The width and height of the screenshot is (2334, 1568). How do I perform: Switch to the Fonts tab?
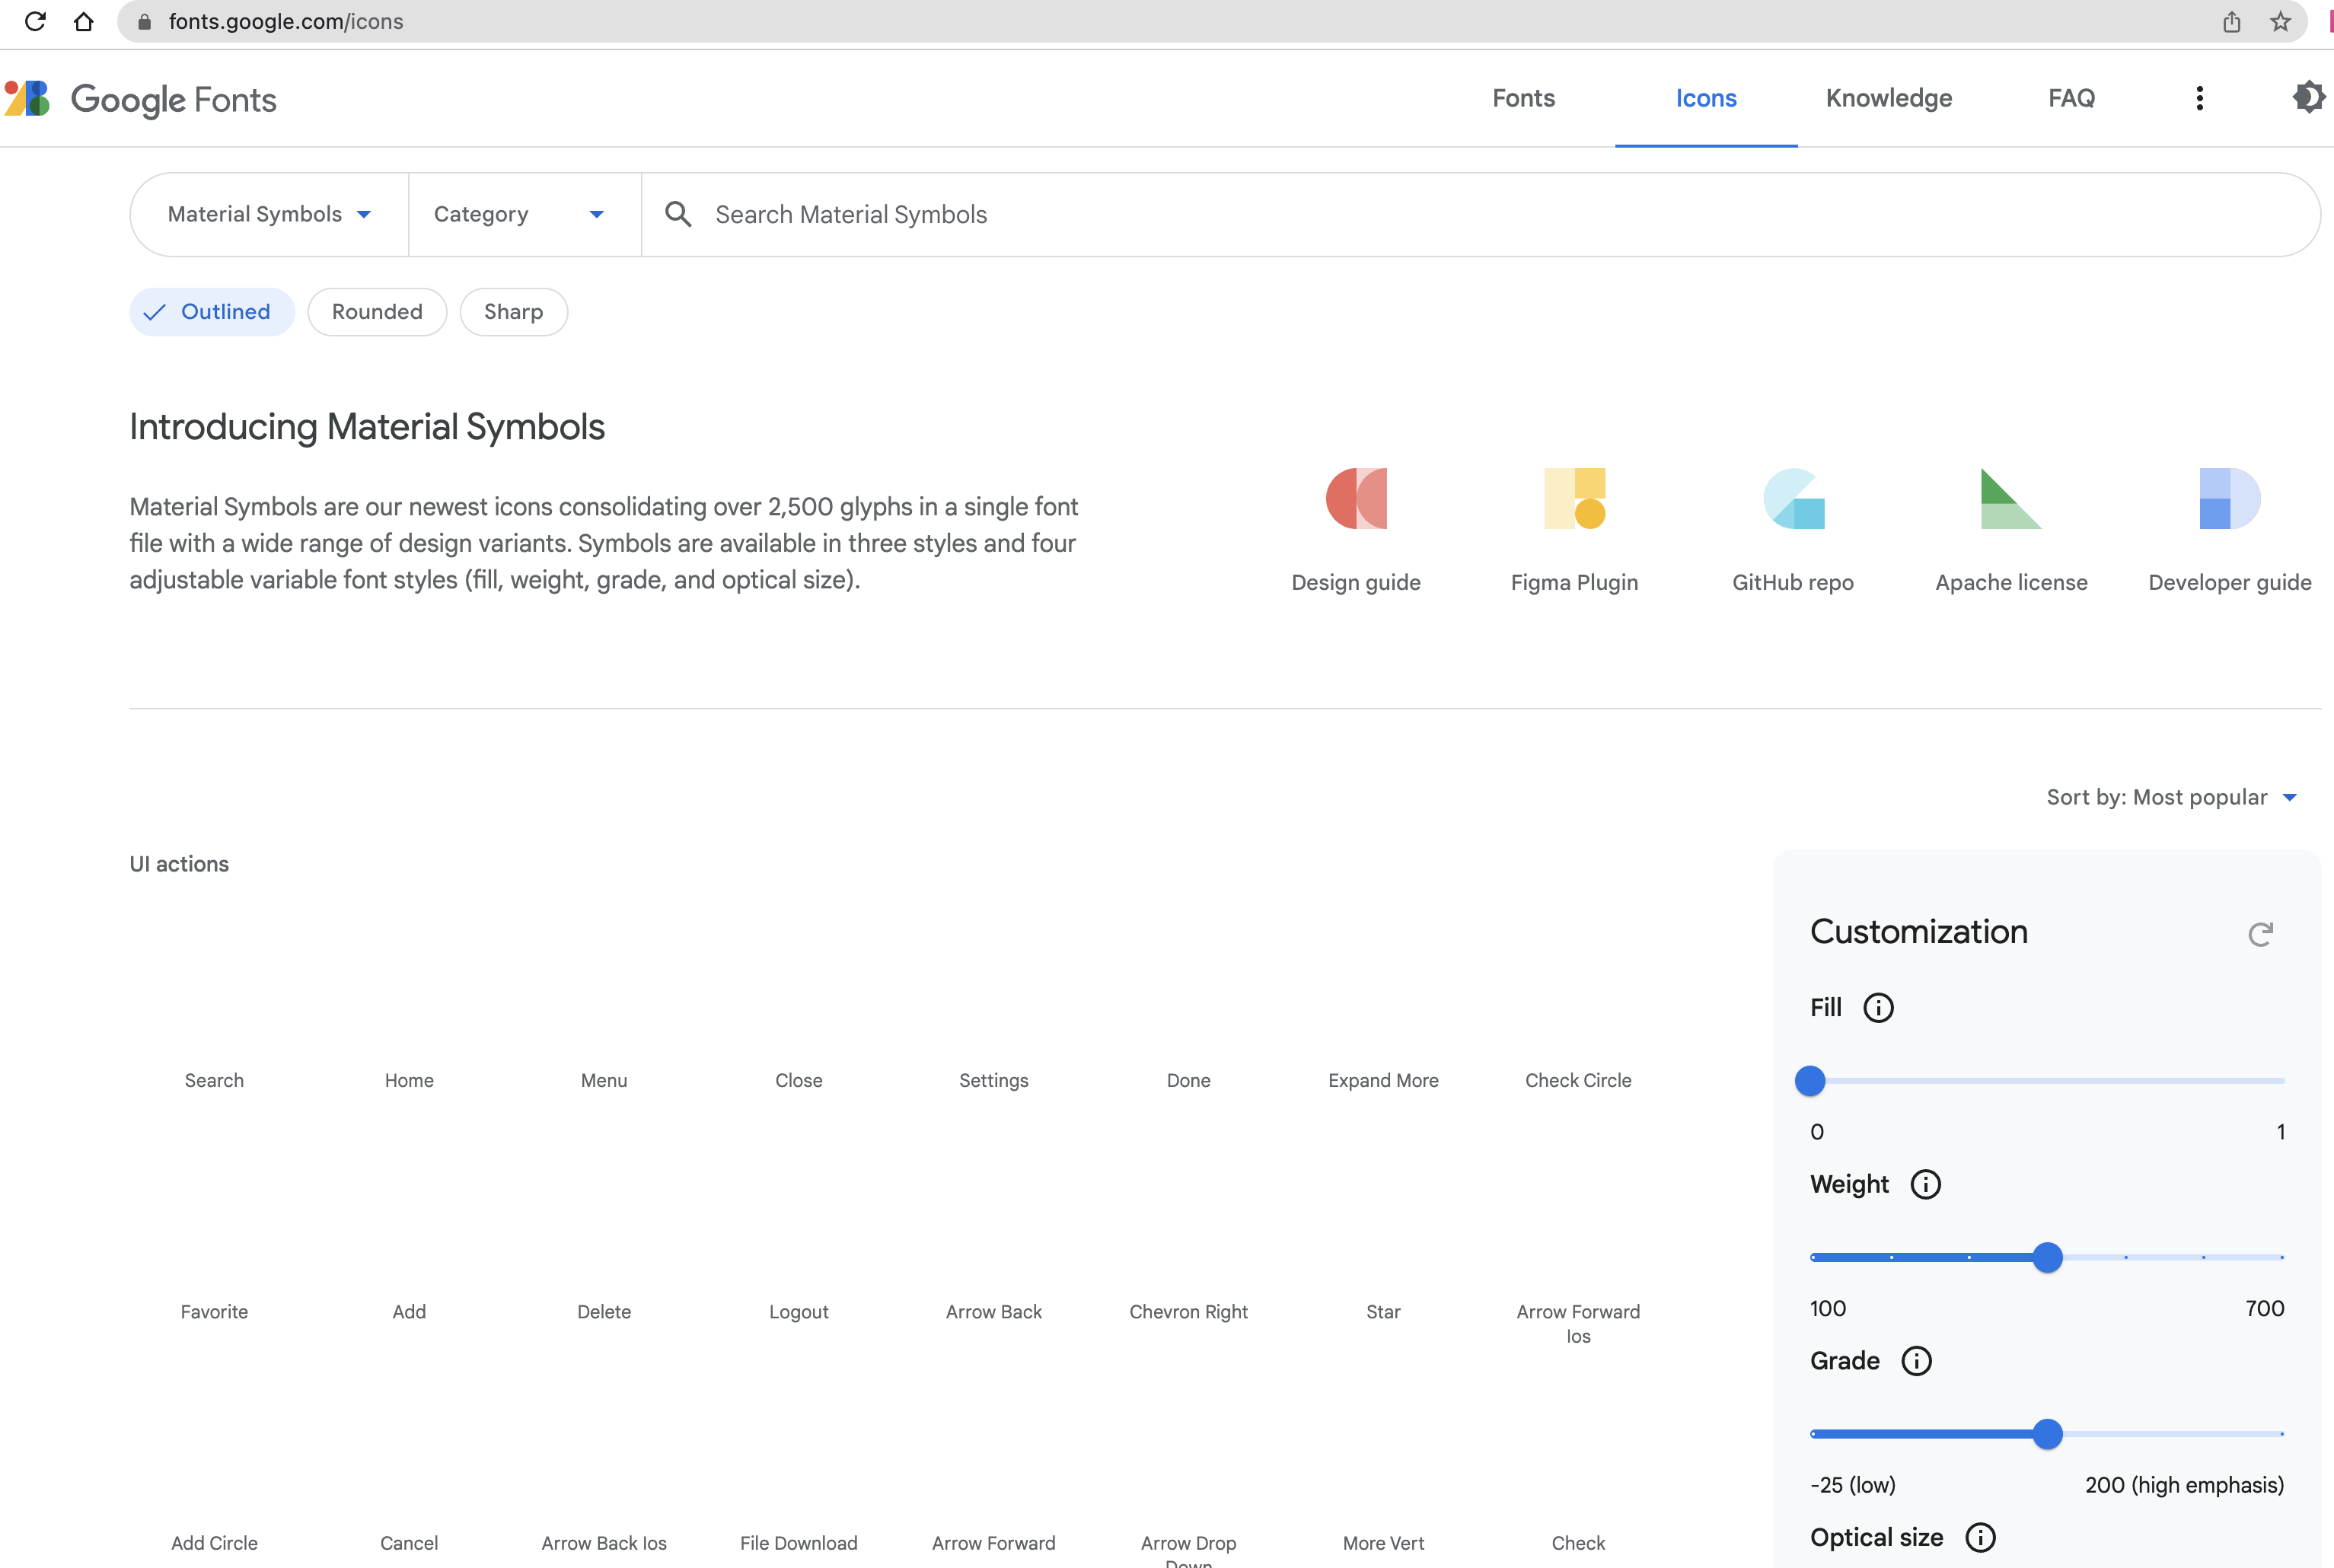click(x=1522, y=98)
